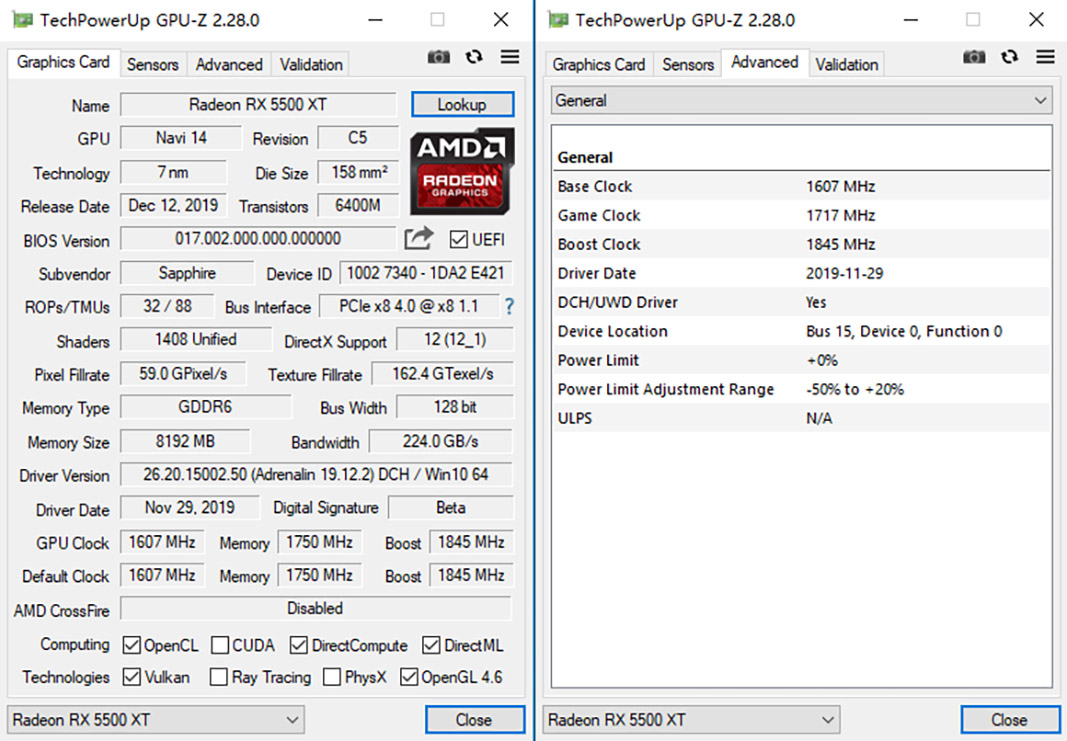Viewport: 1067px width, 741px height.
Task: Open the GPU selector dropdown in left window
Action: [x=156, y=720]
